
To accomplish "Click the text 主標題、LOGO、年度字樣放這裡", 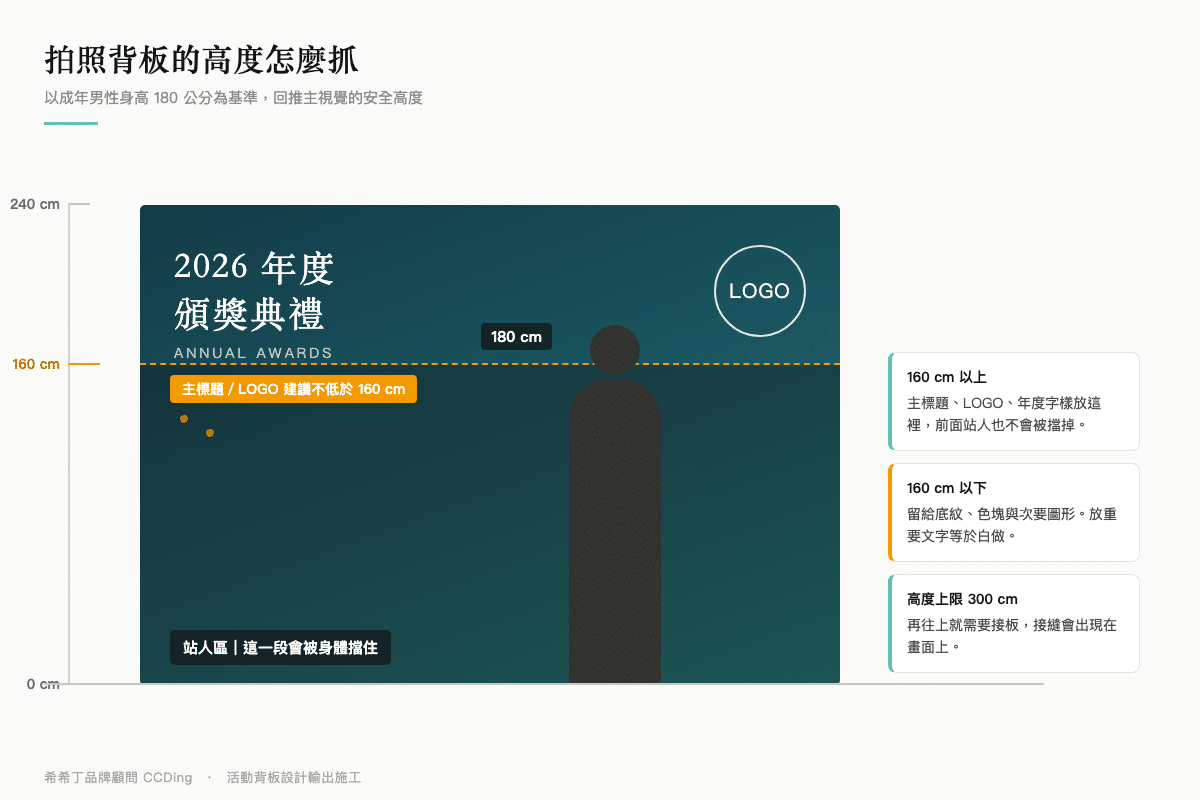I will [1004, 413].
